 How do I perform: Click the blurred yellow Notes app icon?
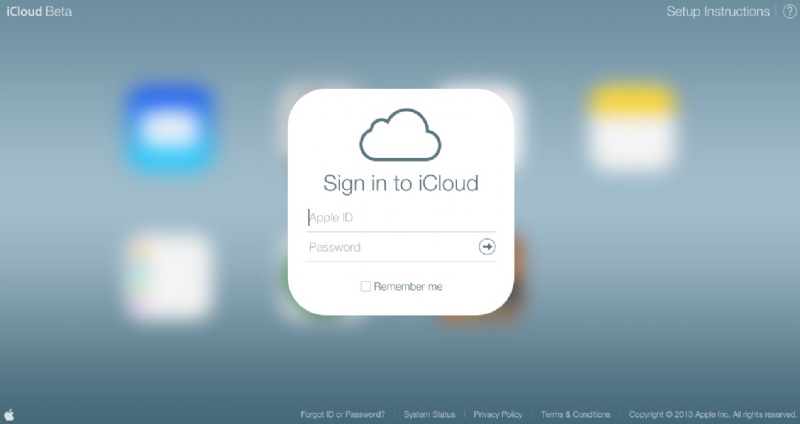[633, 128]
